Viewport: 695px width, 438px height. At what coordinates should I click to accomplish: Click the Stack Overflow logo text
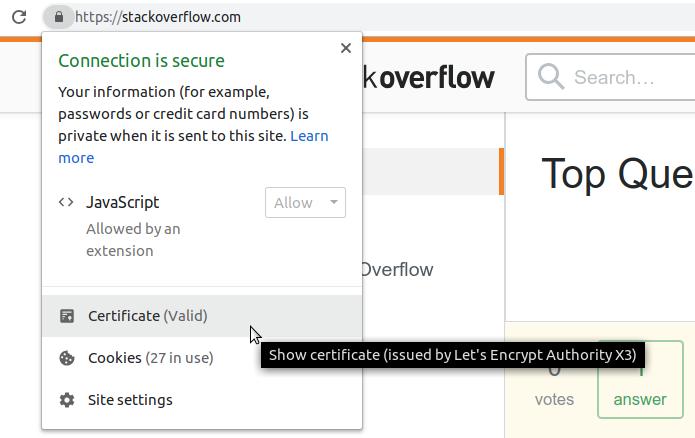429,78
